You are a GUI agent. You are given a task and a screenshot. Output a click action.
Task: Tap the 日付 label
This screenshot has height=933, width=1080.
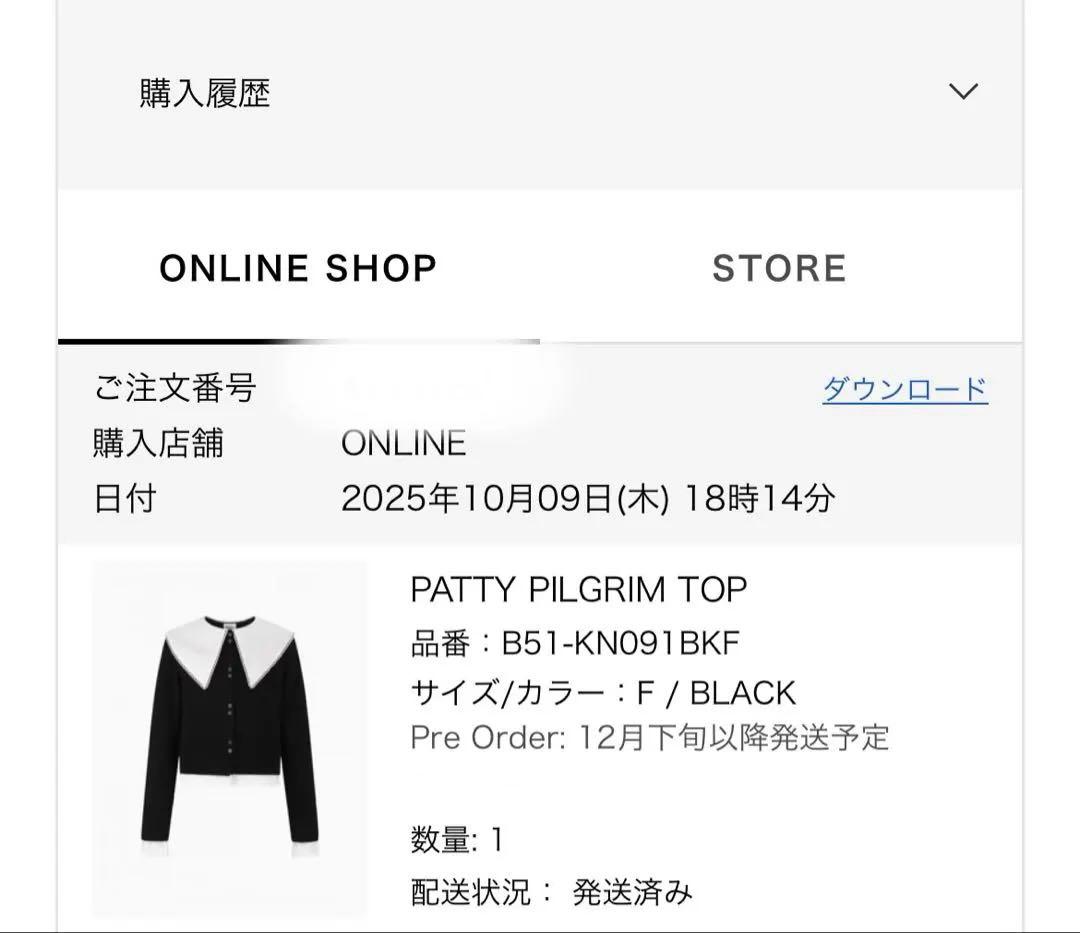(x=124, y=496)
